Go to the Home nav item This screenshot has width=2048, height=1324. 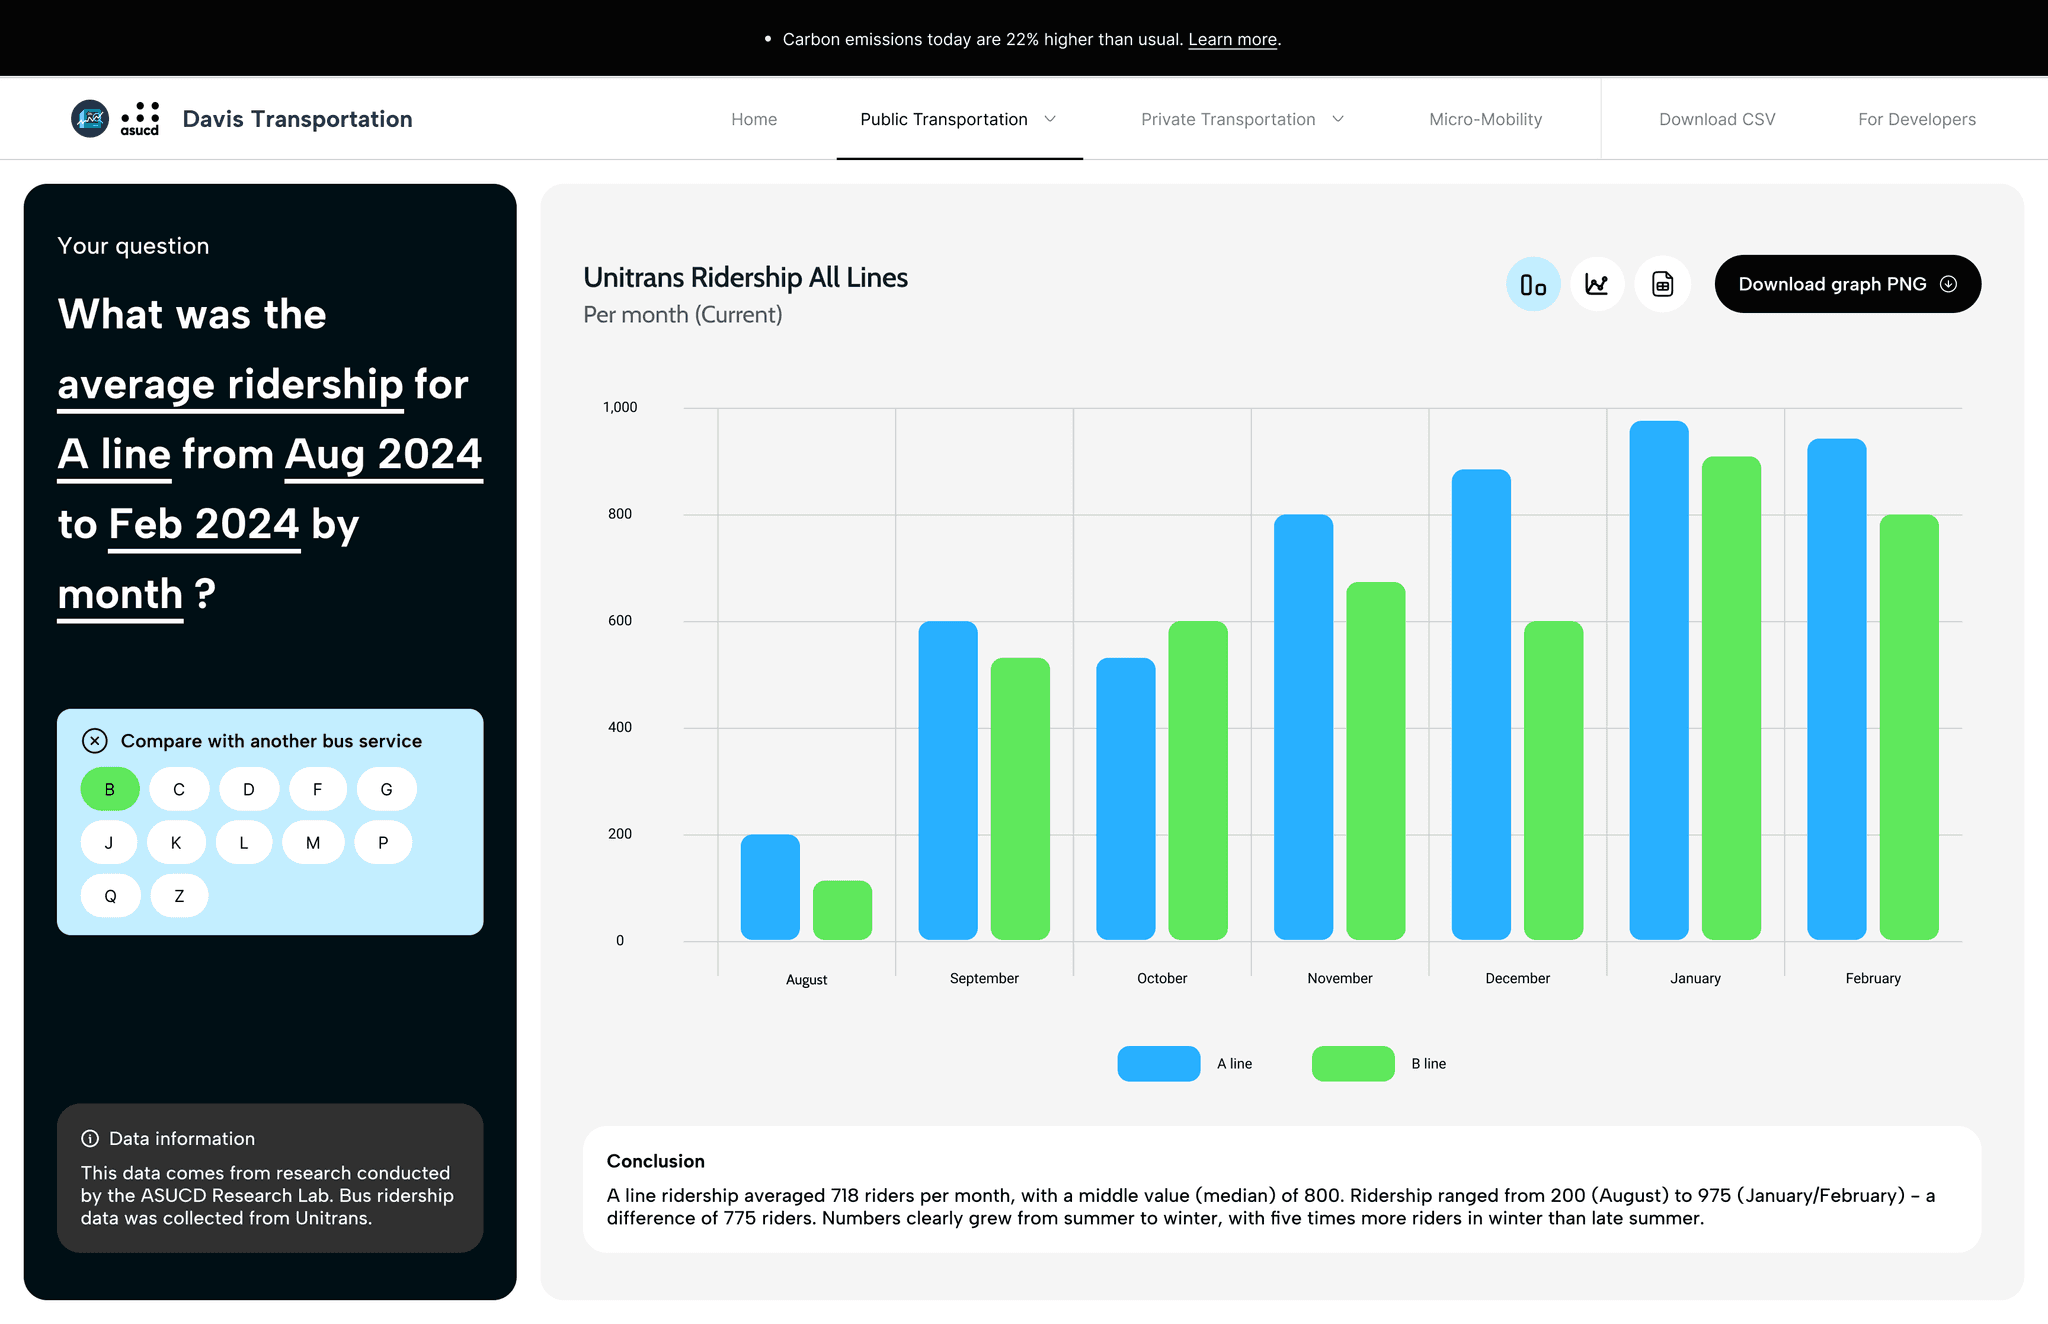[753, 119]
